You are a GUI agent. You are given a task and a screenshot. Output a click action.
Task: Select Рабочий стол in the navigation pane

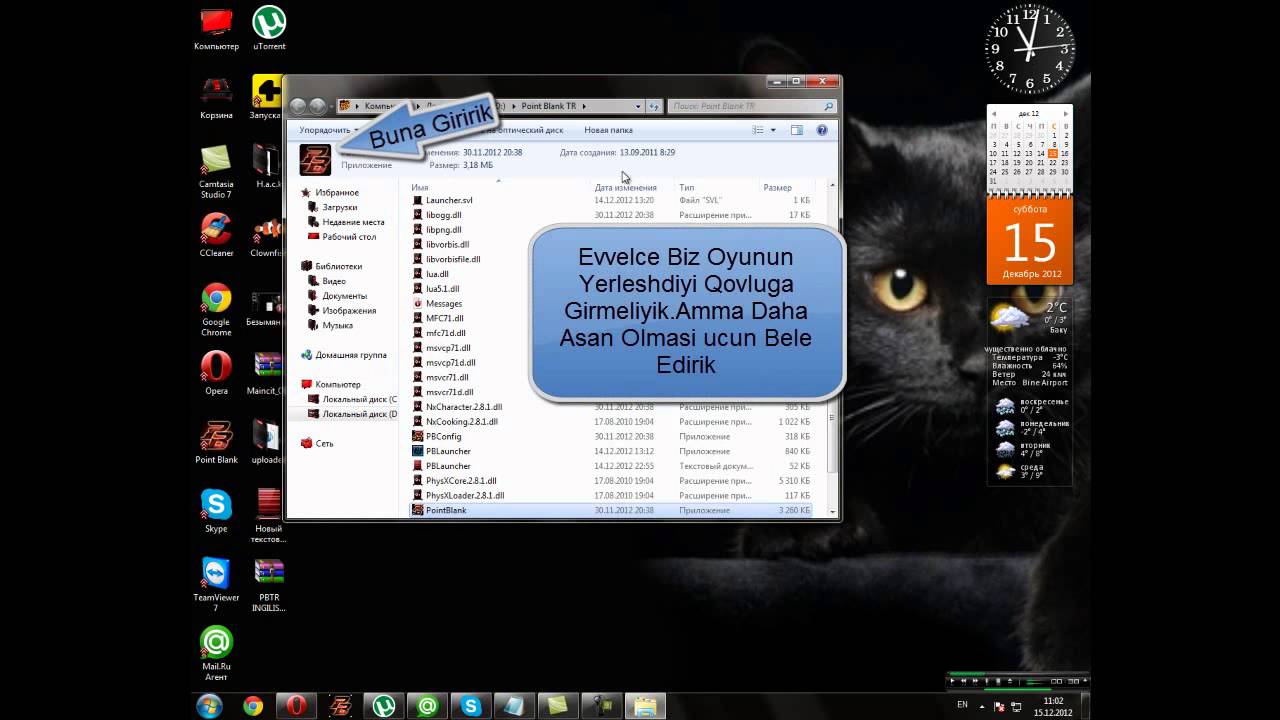tap(342, 237)
